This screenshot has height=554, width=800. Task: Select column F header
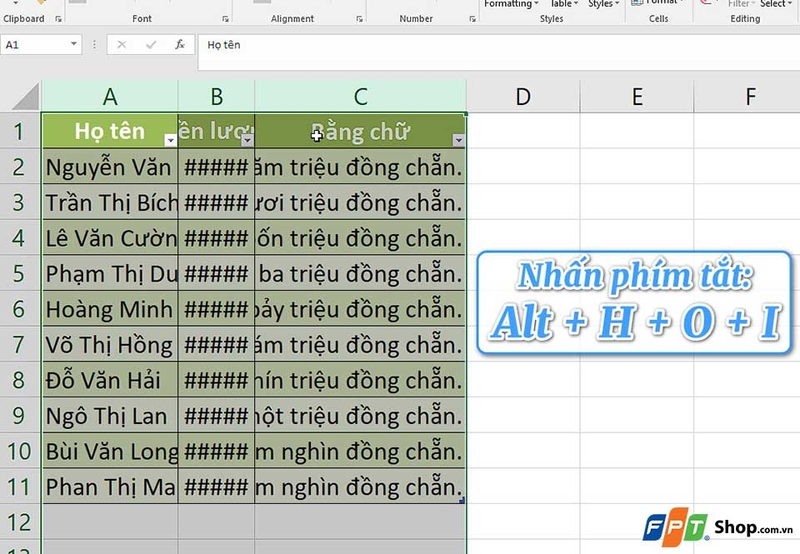[x=747, y=96]
